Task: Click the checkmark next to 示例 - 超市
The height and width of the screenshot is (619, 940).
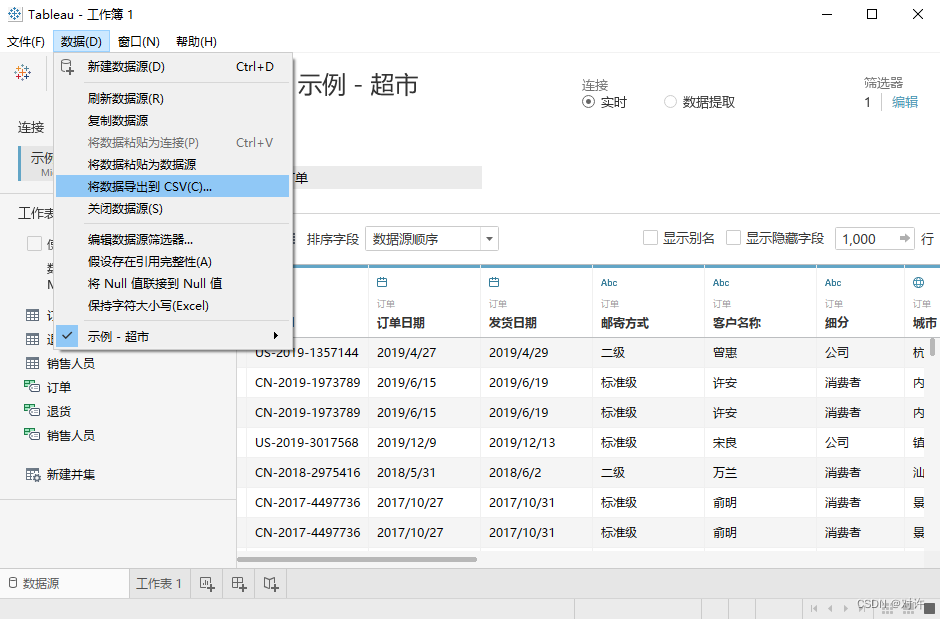Action: click(x=68, y=336)
